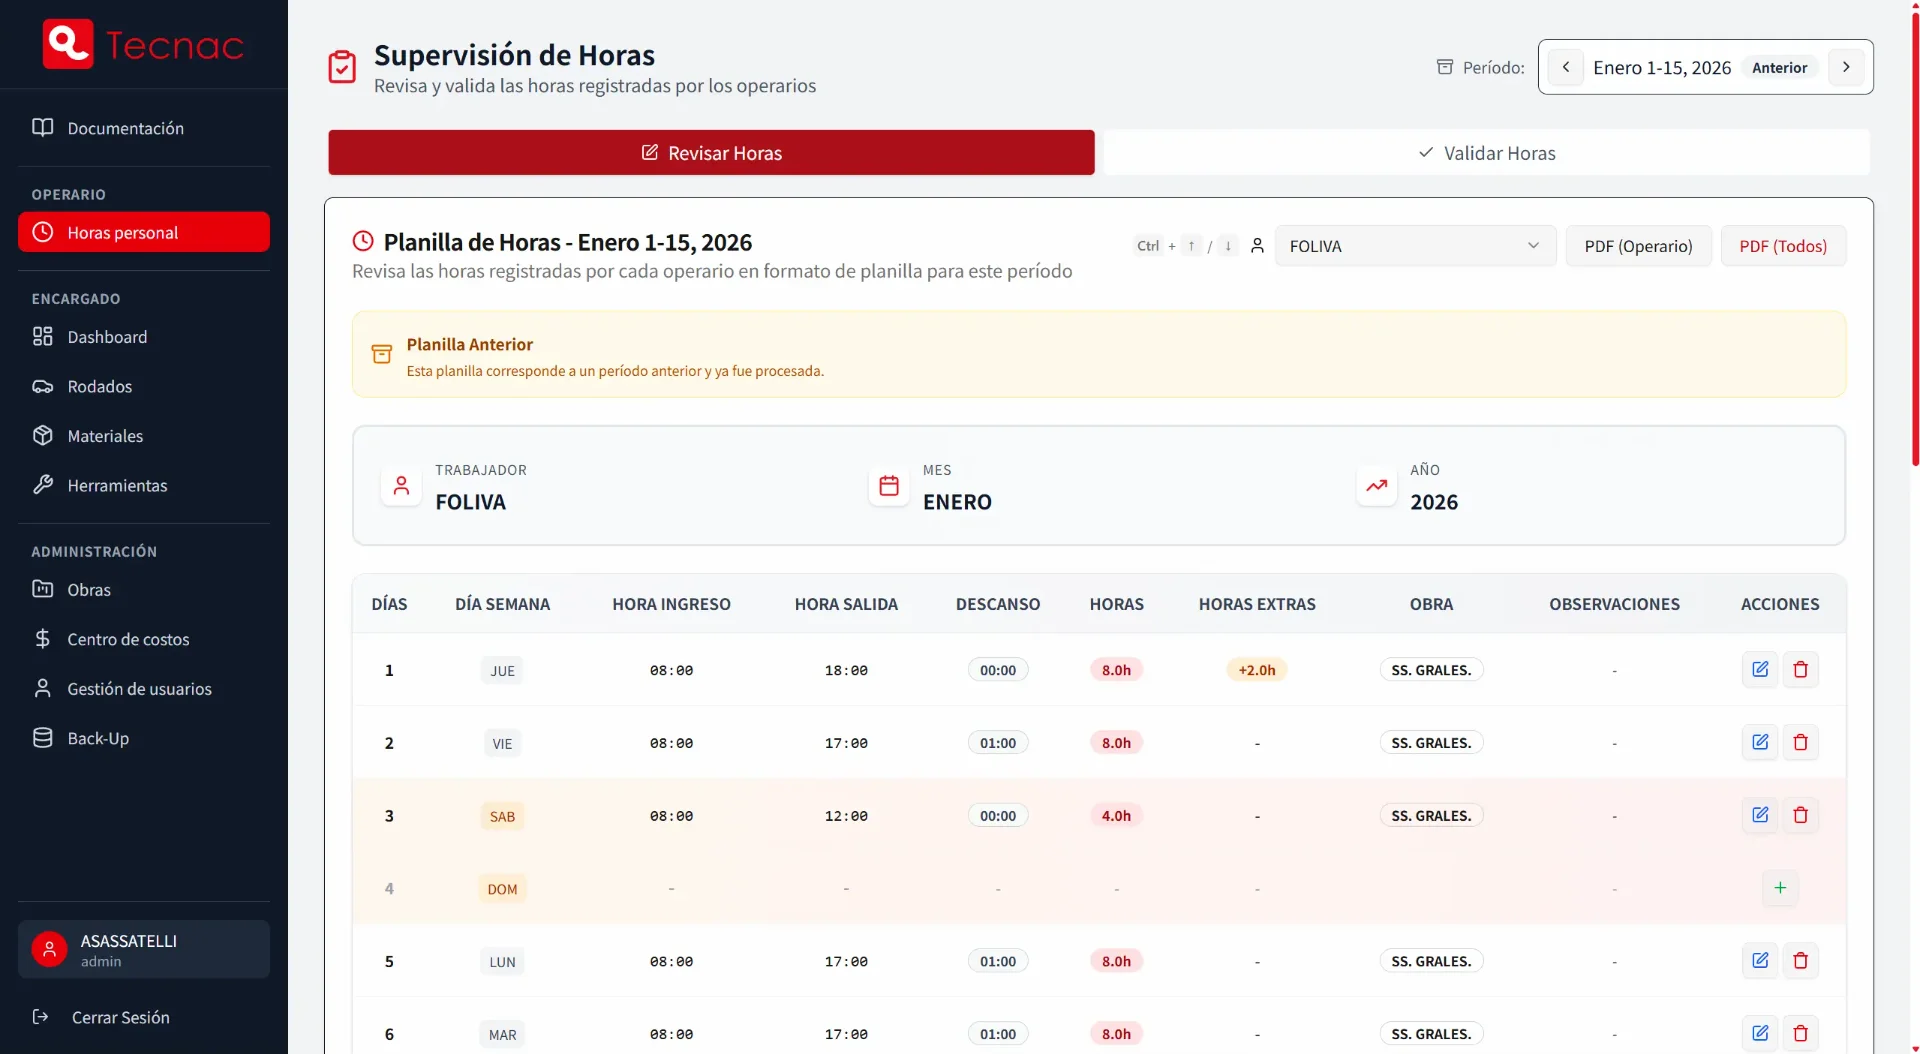1920x1054 pixels.
Task: Go to previous period with left chevron
Action: pos(1565,67)
